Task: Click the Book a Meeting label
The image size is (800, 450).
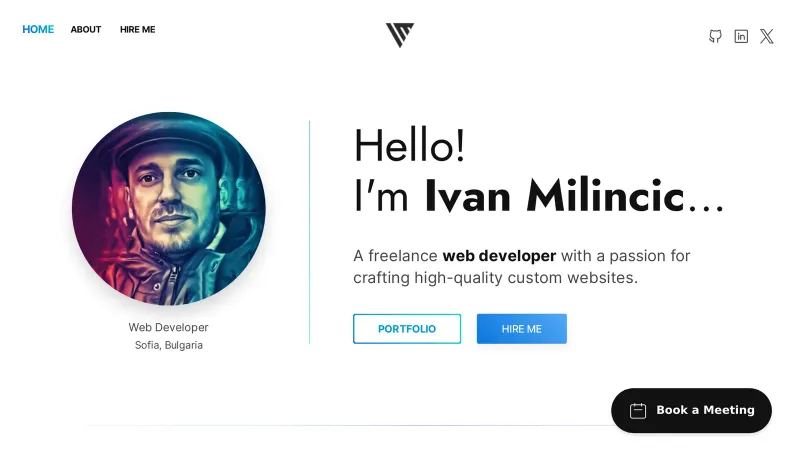Action: coord(705,410)
